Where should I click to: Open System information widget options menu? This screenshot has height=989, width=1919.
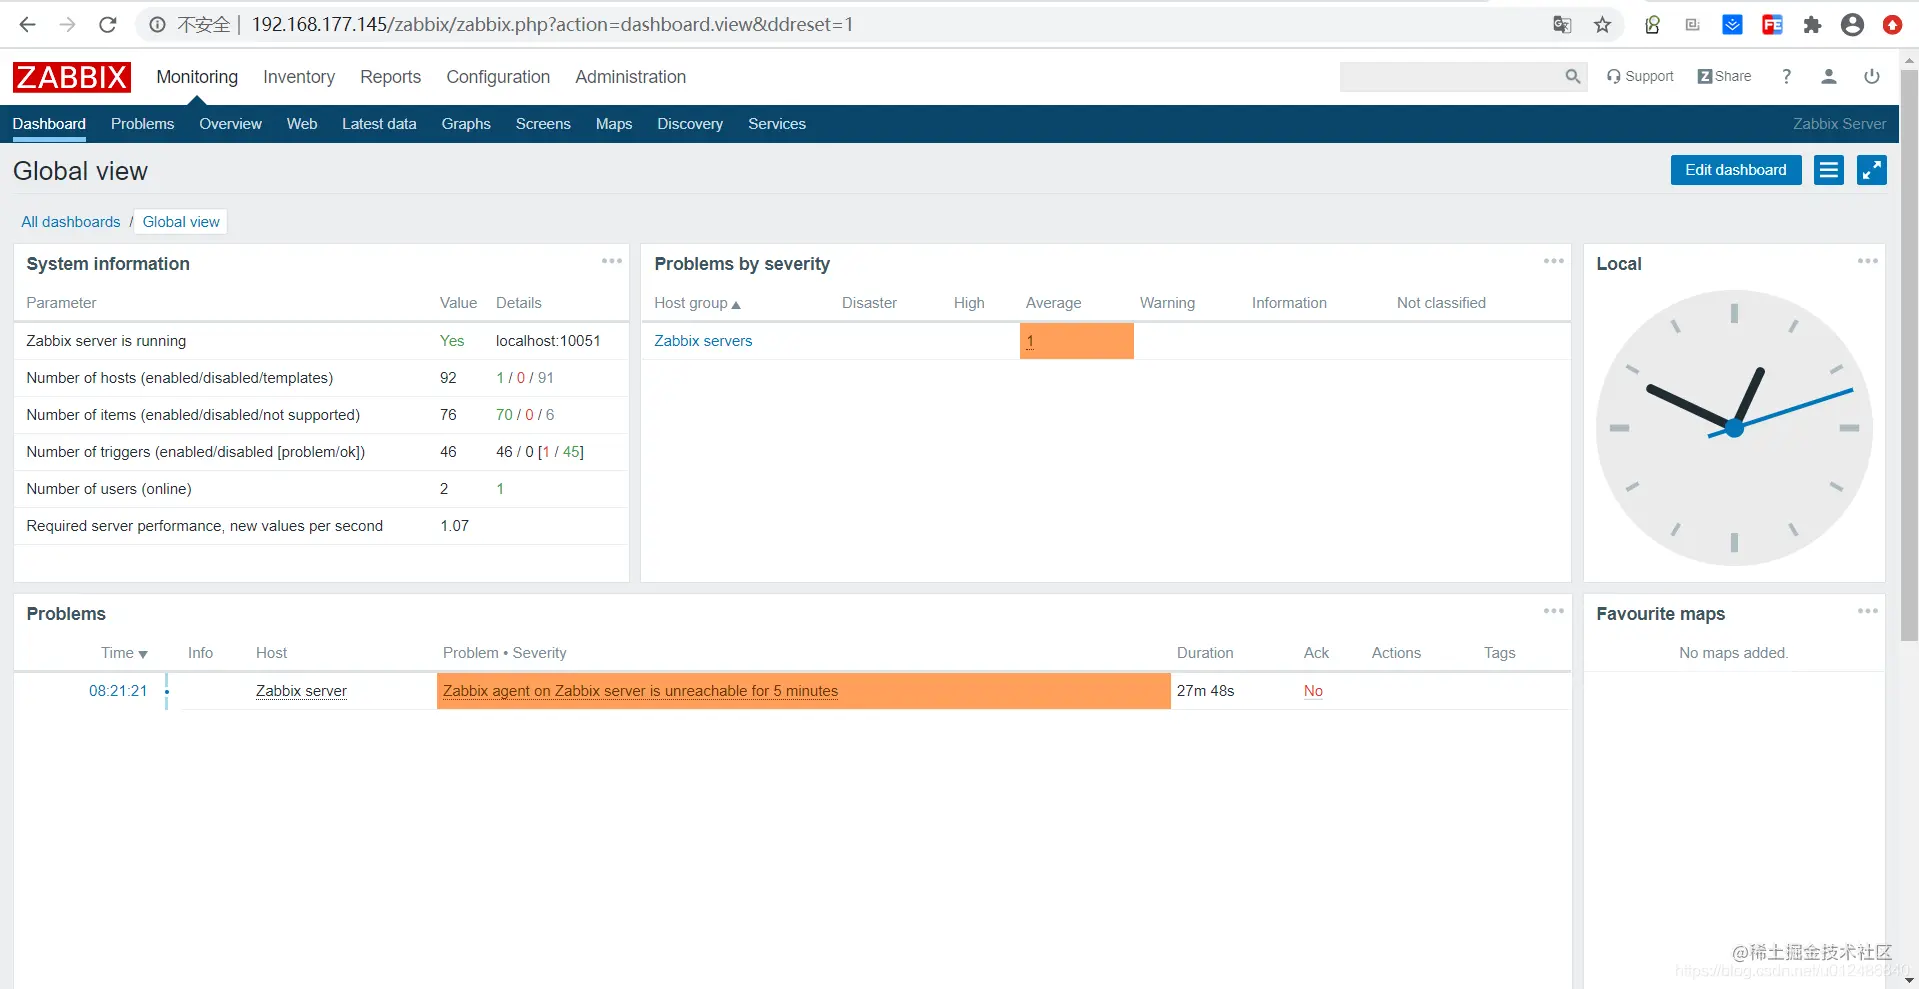tap(612, 261)
